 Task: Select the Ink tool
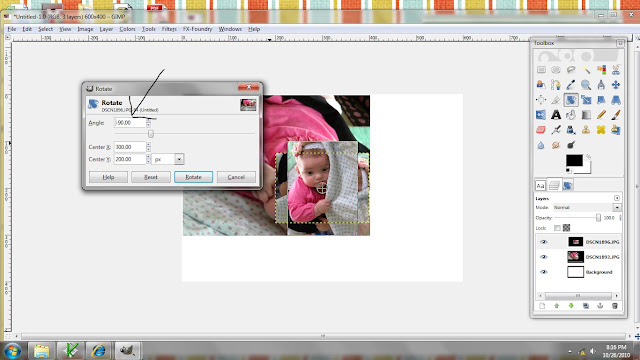(x=571, y=130)
